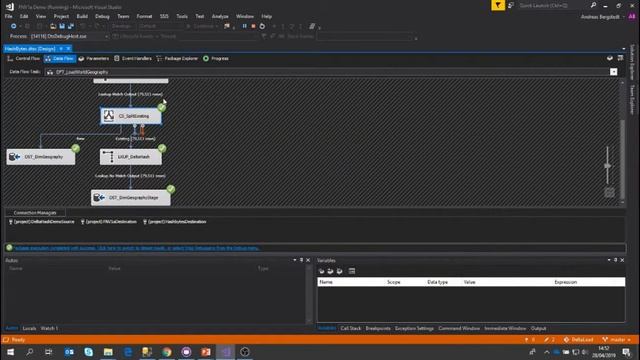Click the DeltaLoad repository in status bar

point(578,340)
